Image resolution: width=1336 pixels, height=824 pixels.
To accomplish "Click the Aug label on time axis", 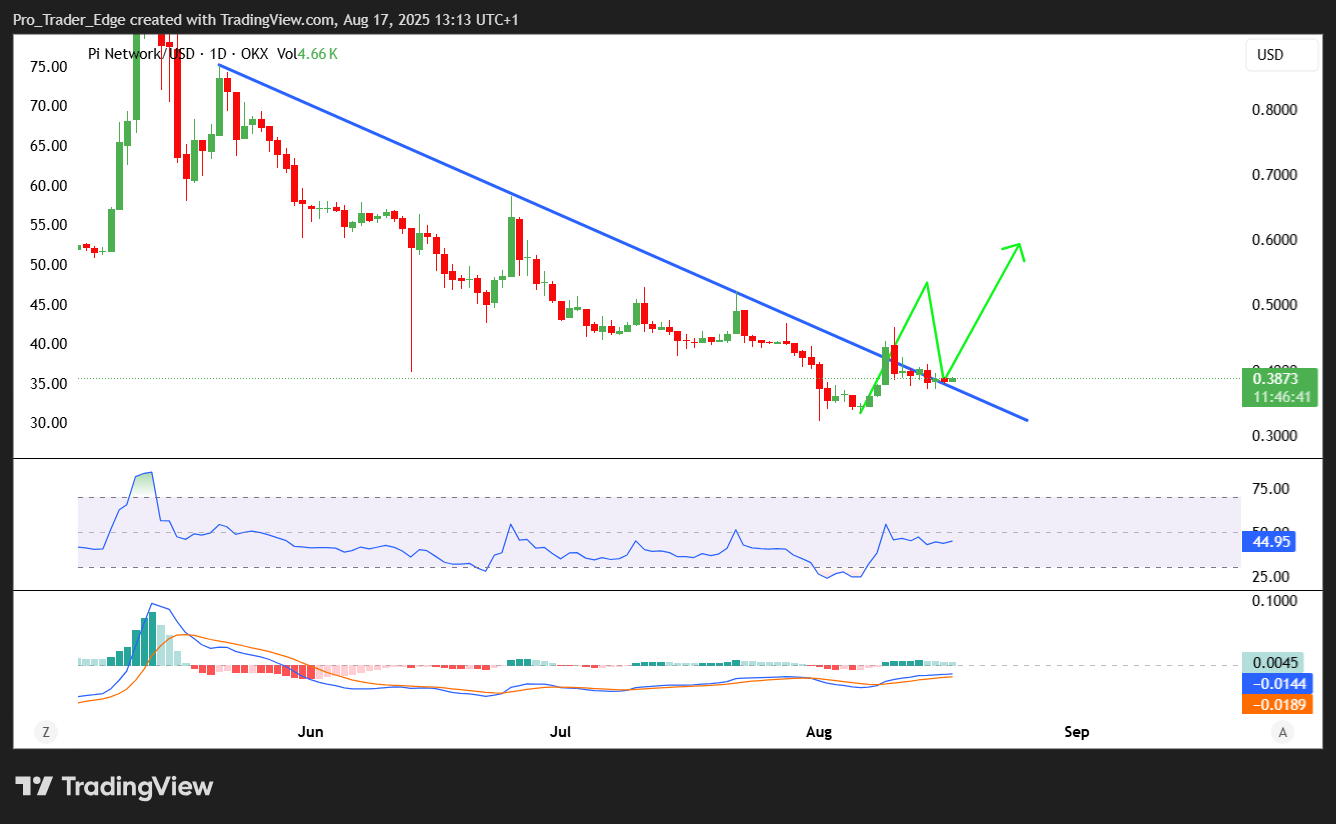I will click(x=819, y=732).
